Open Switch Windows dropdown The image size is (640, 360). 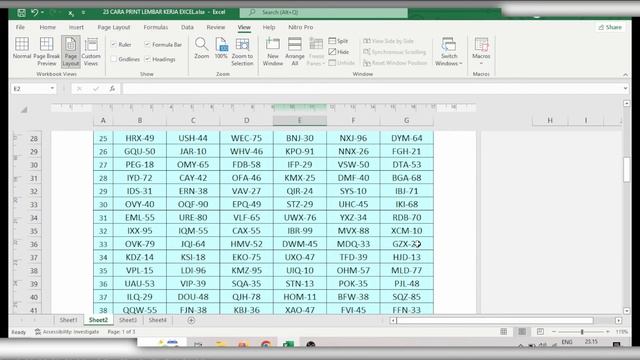[x=449, y=51]
